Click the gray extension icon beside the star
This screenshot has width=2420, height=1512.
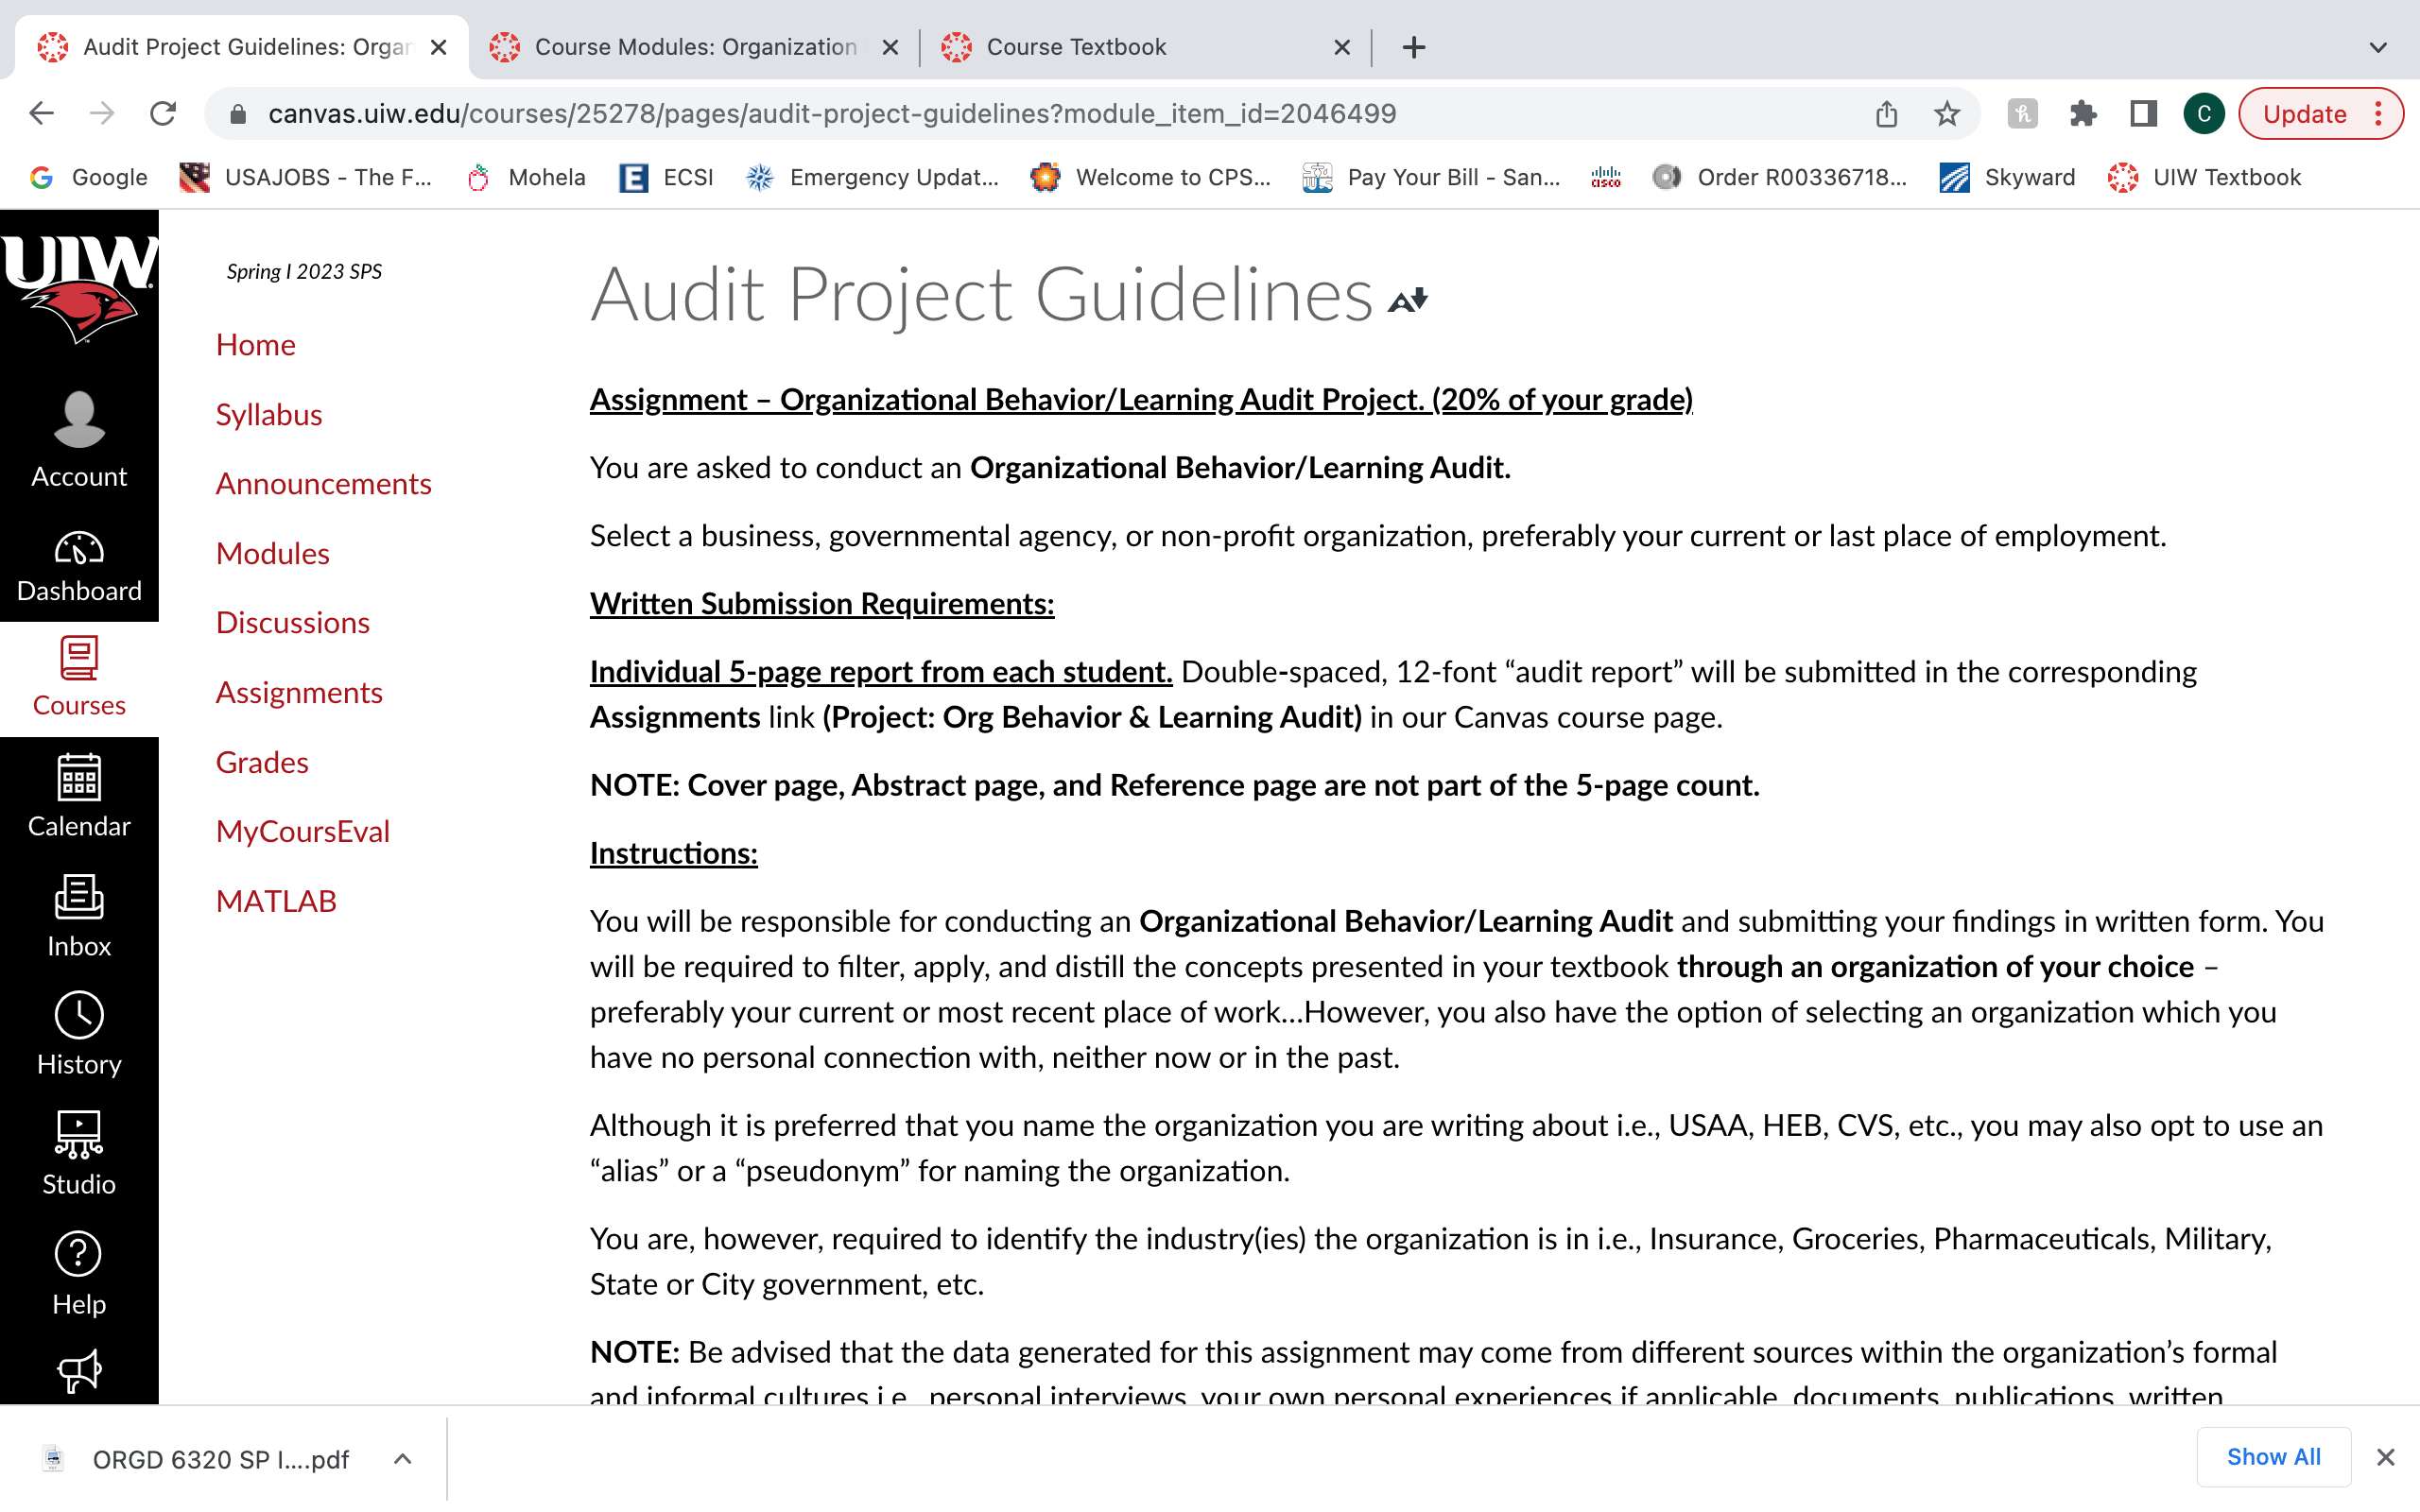(x=2022, y=114)
